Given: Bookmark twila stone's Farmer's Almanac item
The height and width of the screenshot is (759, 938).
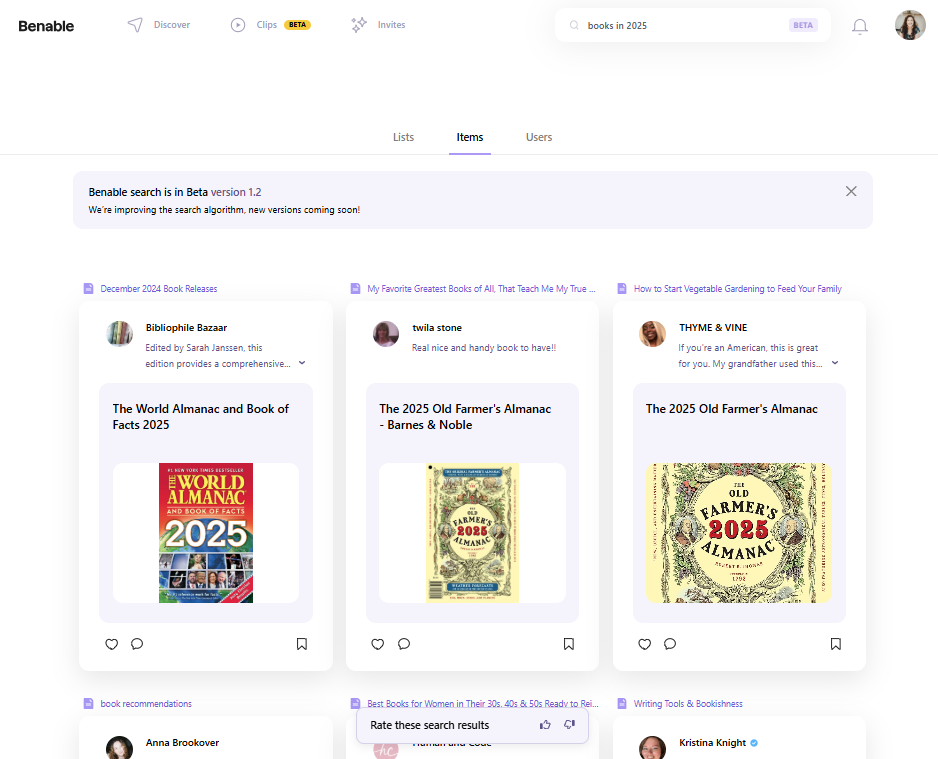Looking at the screenshot, I should coord(569,644).
